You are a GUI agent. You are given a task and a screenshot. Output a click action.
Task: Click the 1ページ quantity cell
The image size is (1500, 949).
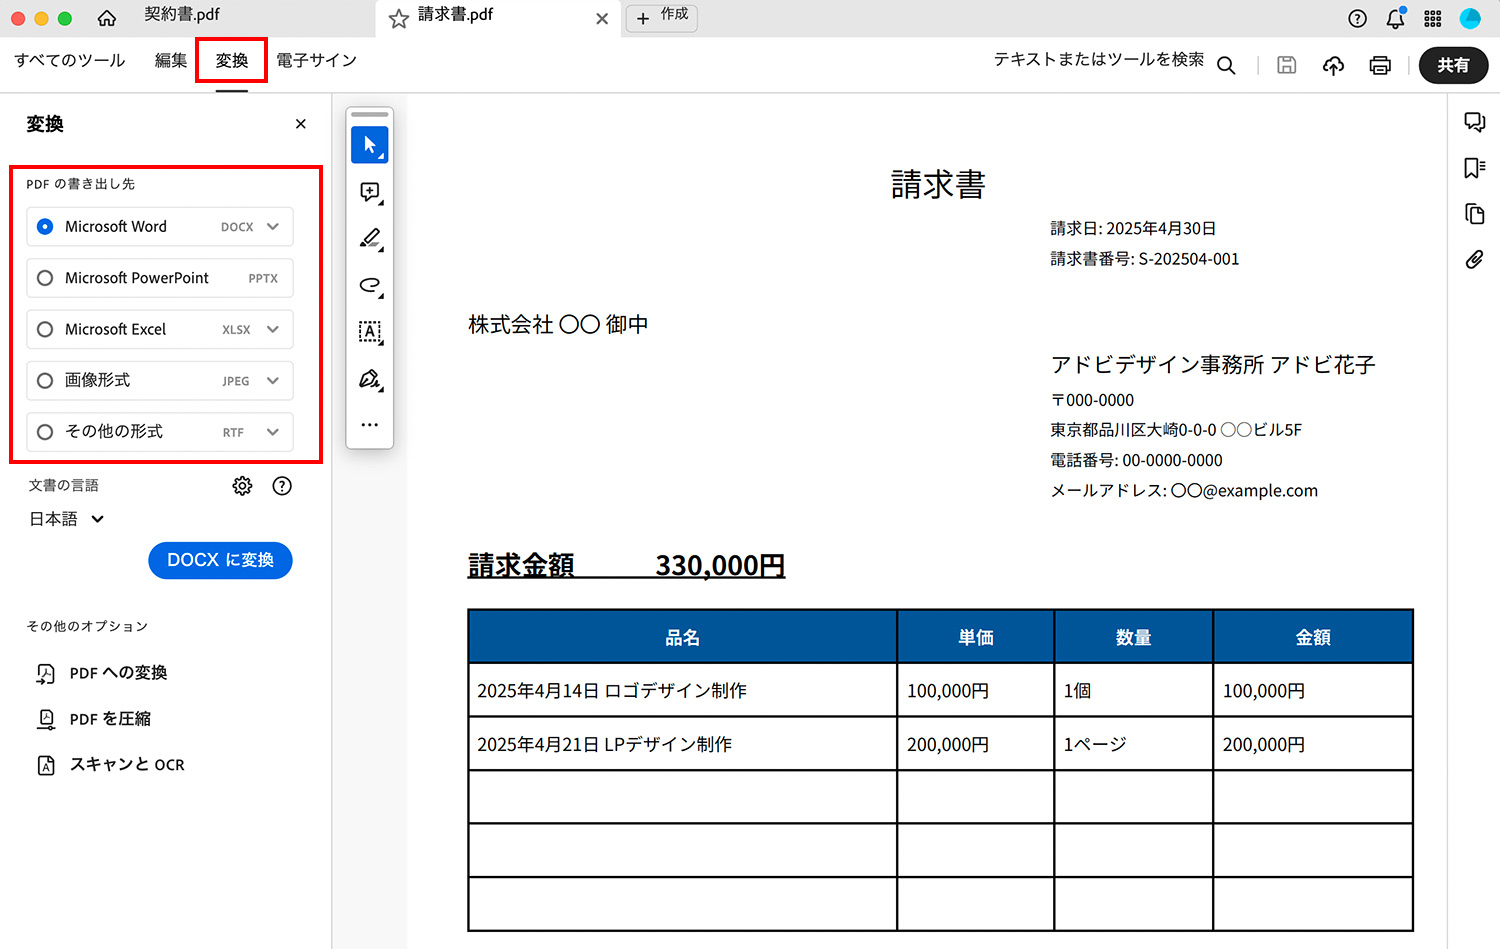coord(1134,744)
